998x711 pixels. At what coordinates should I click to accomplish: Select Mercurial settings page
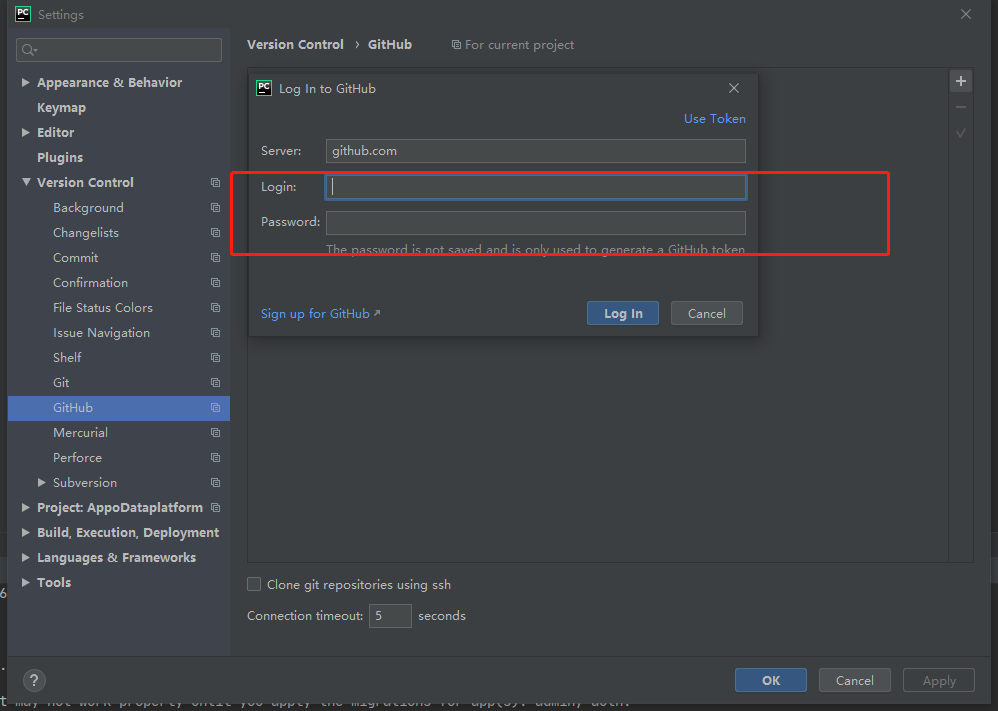80,433
